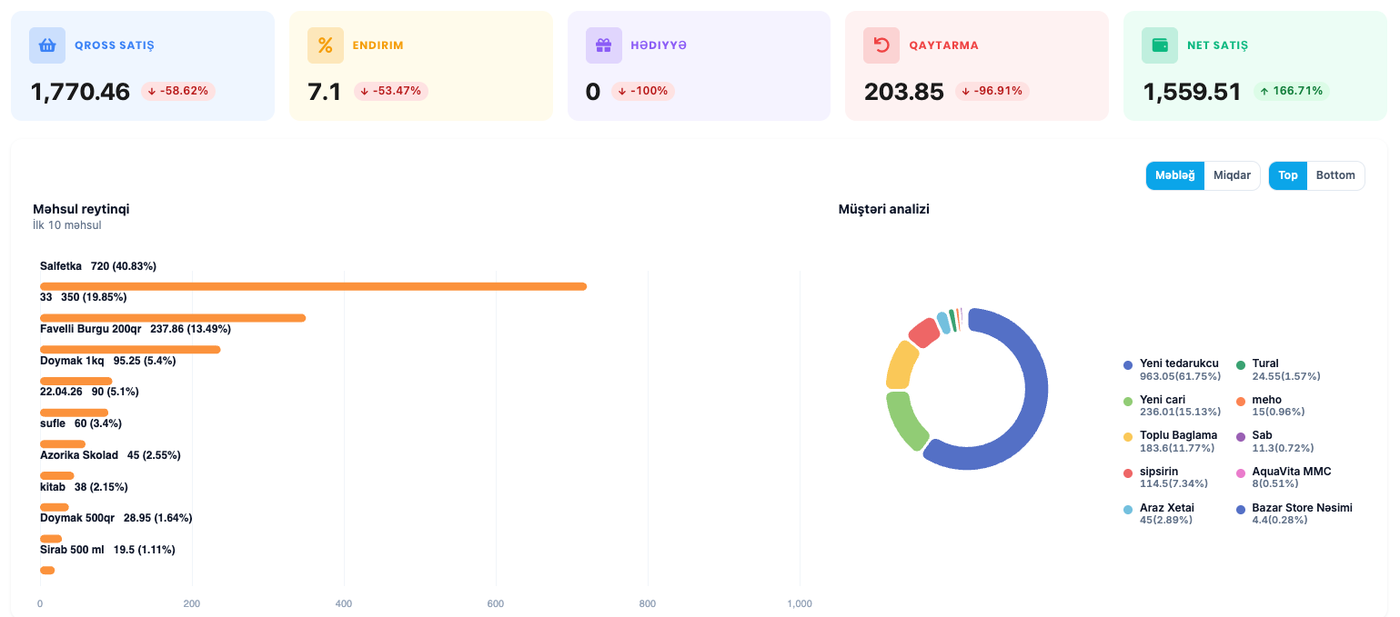The width and height of the screenshot is (1400, 617).
Task: Toggle Araz Xetai legend entry
Action: pos(1159,513)
